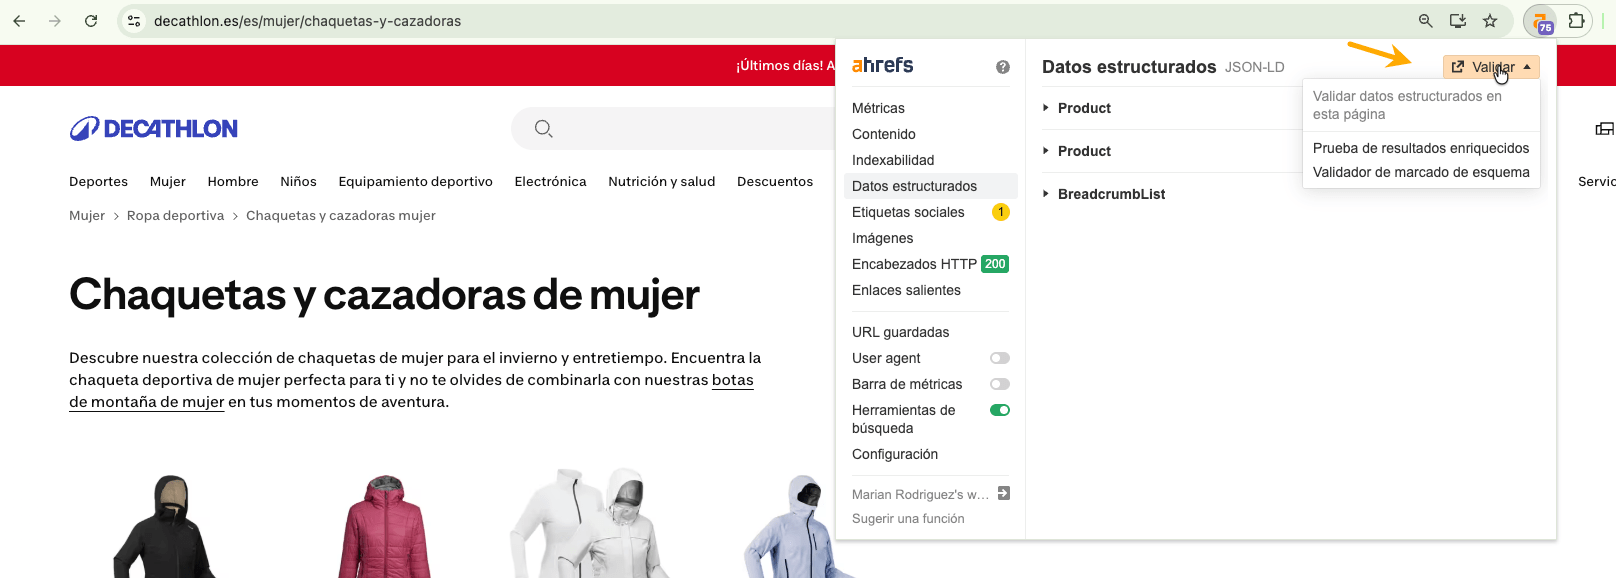
Task: Open the Etiquetas sociales section
Action: pyautogui.click(x=908, y=212)
